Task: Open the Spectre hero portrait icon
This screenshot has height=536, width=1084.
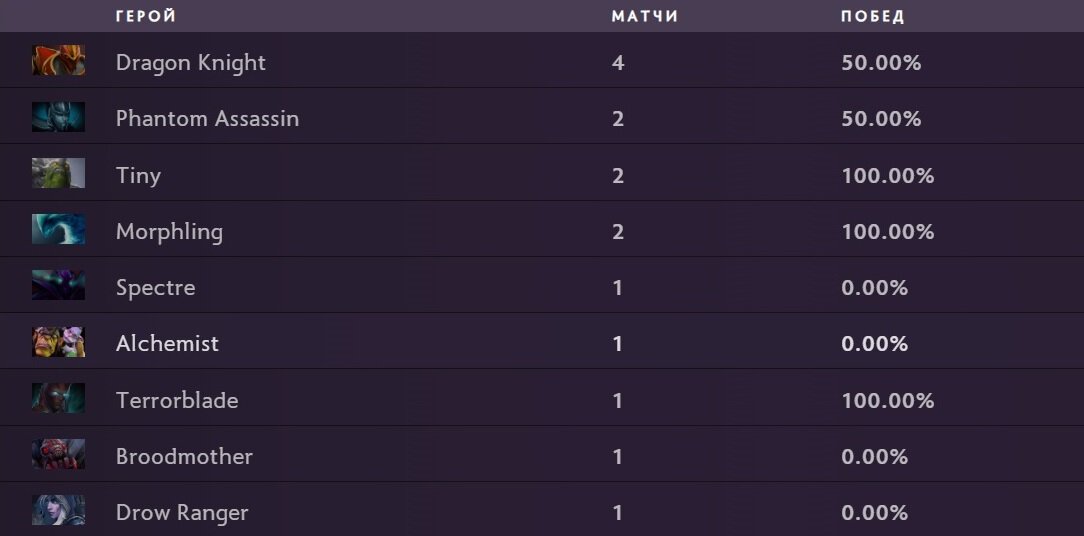Action: [x=59, y=285]
